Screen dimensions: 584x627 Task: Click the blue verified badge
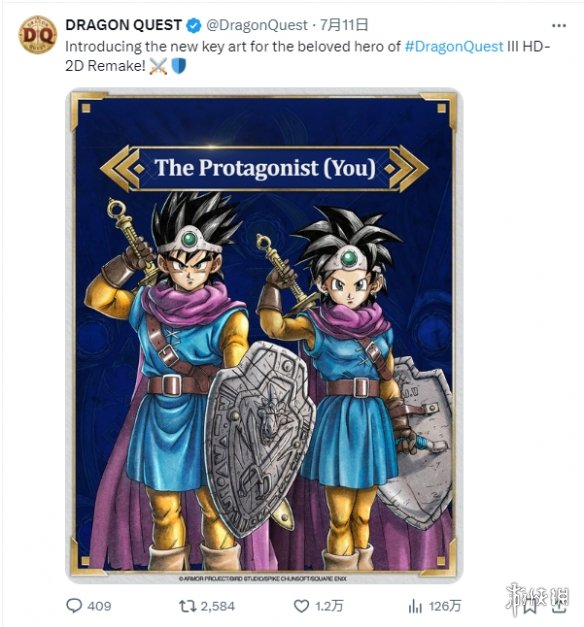pyautogui.click(x=194, y=26)
